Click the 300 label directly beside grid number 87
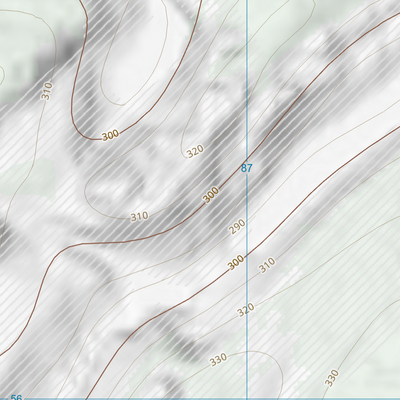 coord(211,195)
